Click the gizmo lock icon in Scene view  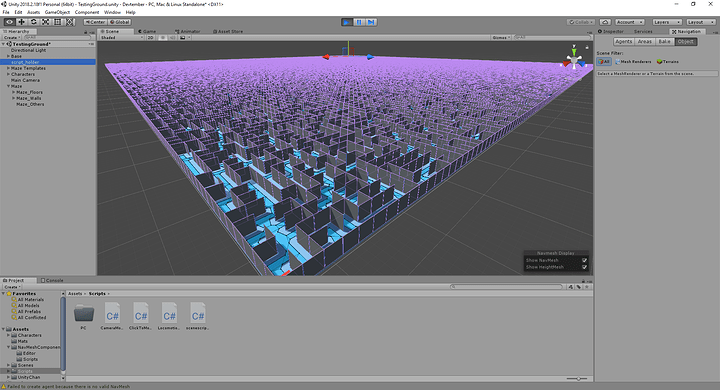pos(587,47)
